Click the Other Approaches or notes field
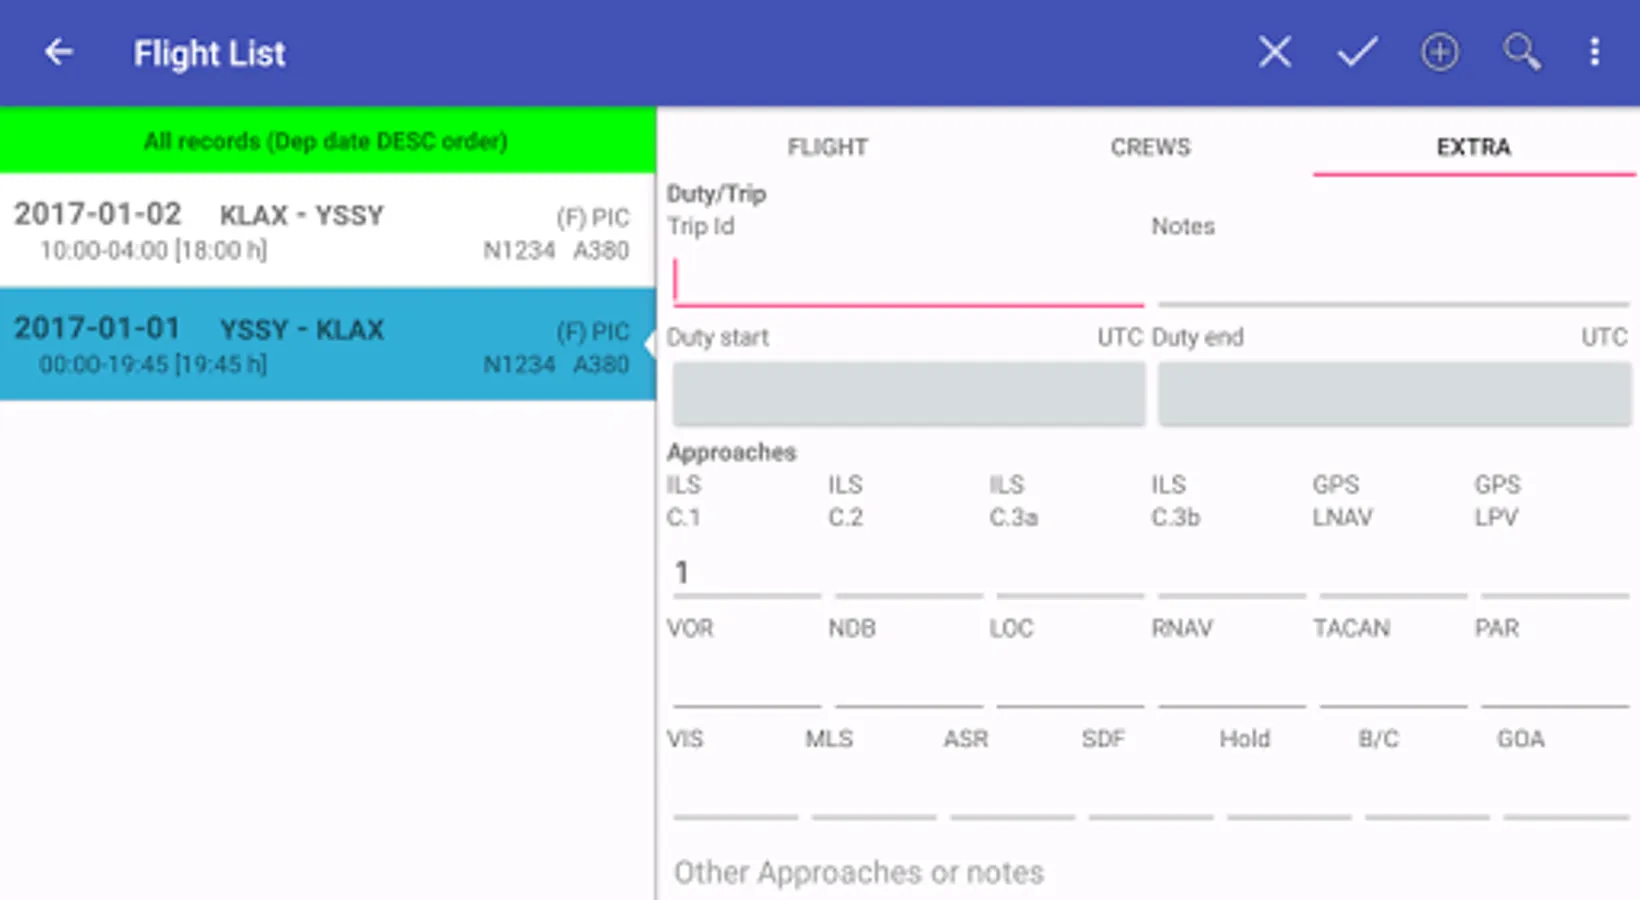The width and height of the screenshot is (1640, 900). pos(1150,873)
